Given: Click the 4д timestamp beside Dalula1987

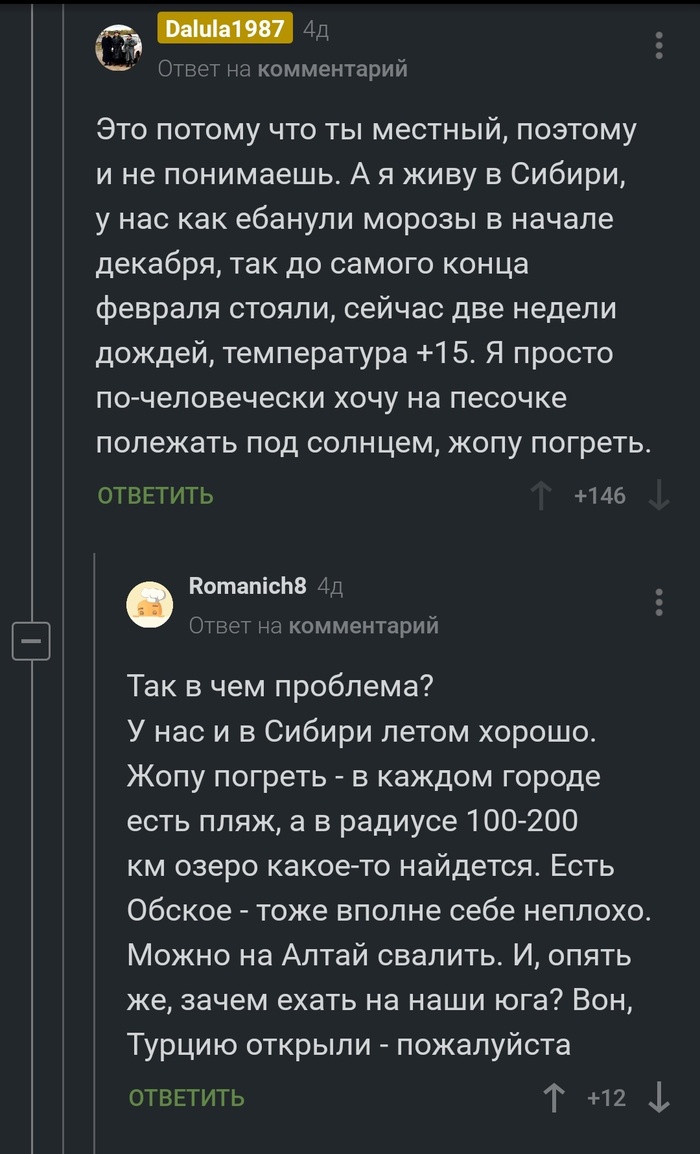Looking at the screenshot, I should click(316, 31).
